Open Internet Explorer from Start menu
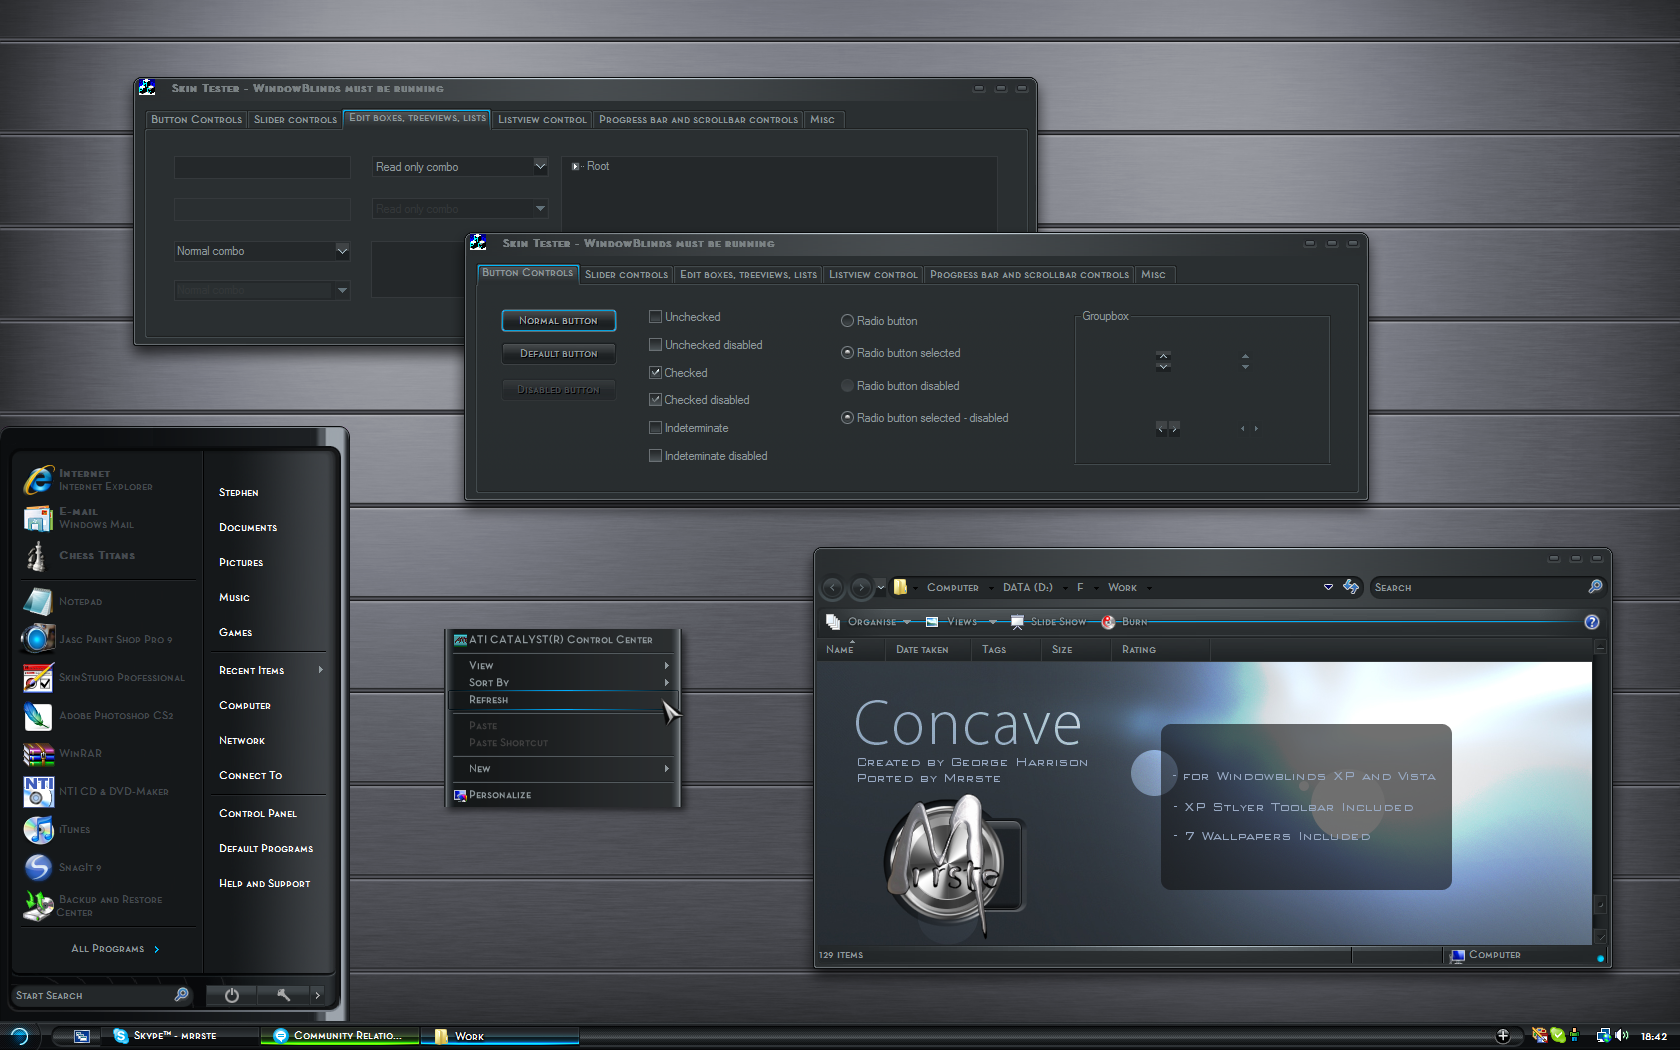The image size is (1680, 1050). click(39, 480)
